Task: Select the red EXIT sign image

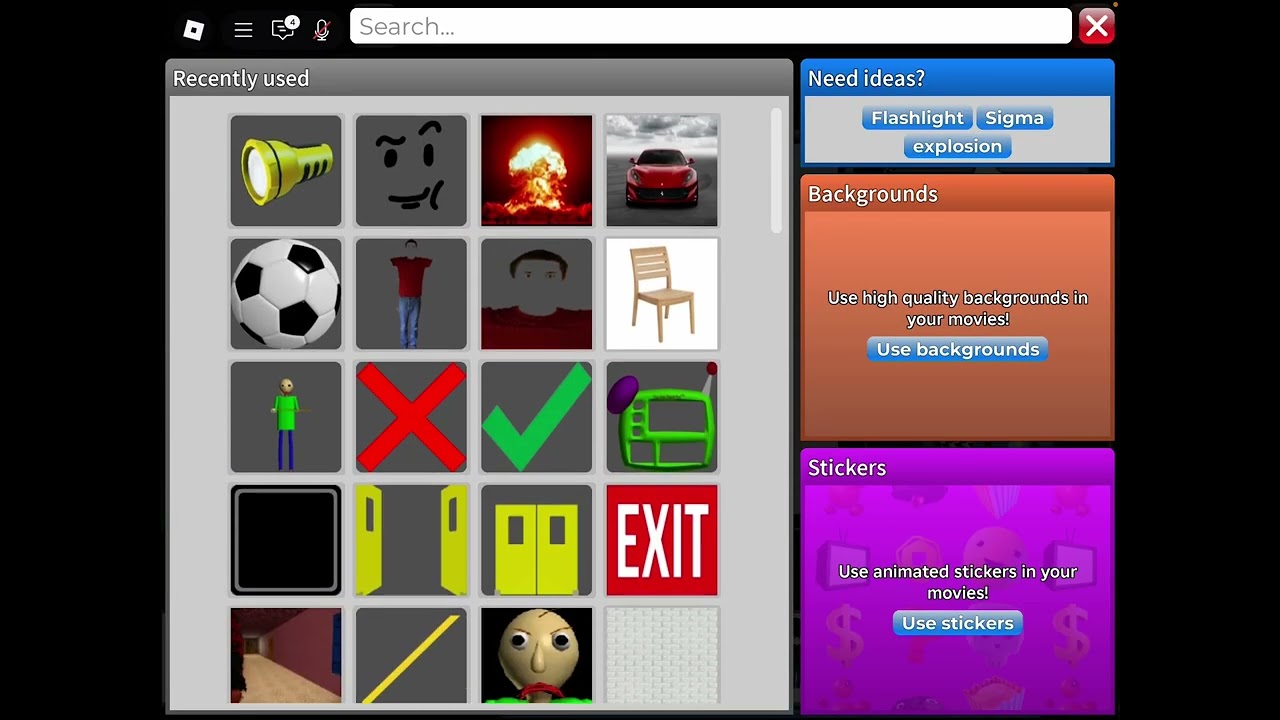Action: (x=662, y=540)
